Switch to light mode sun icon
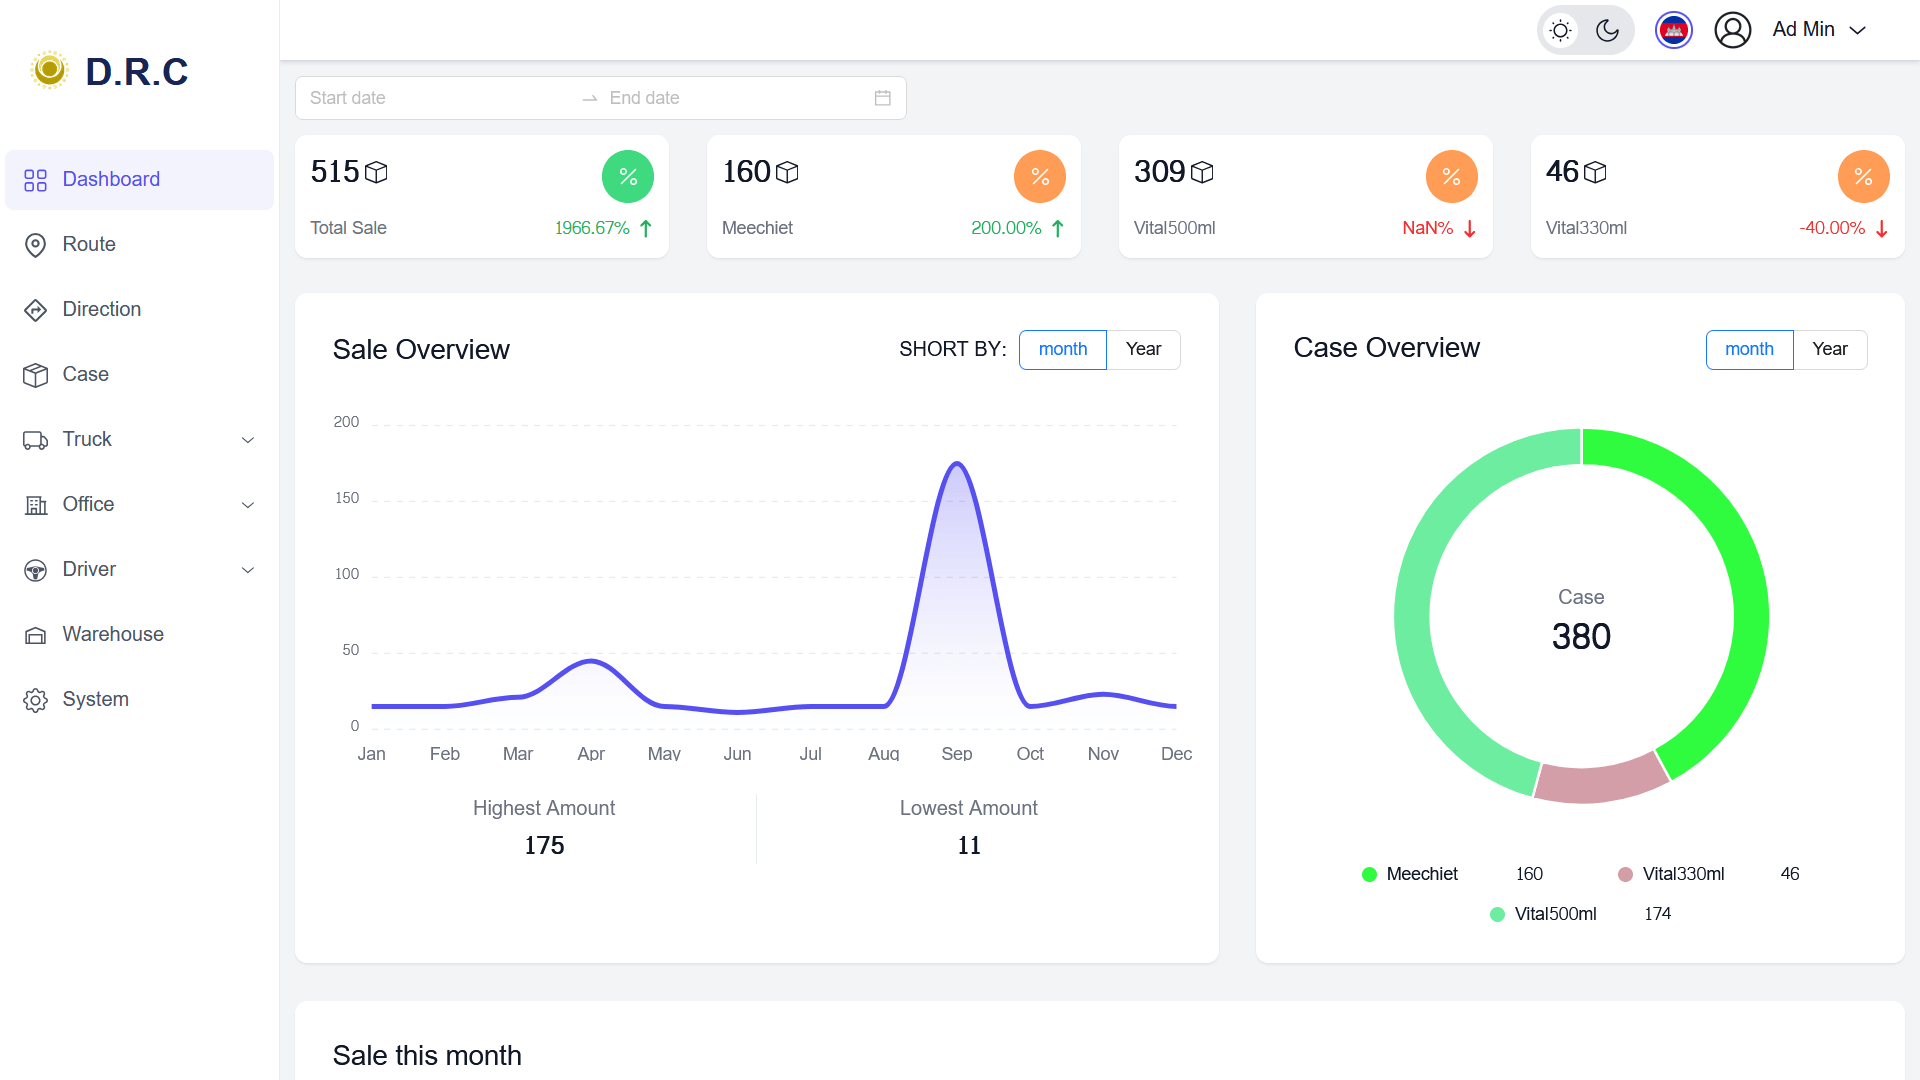 1560,30
